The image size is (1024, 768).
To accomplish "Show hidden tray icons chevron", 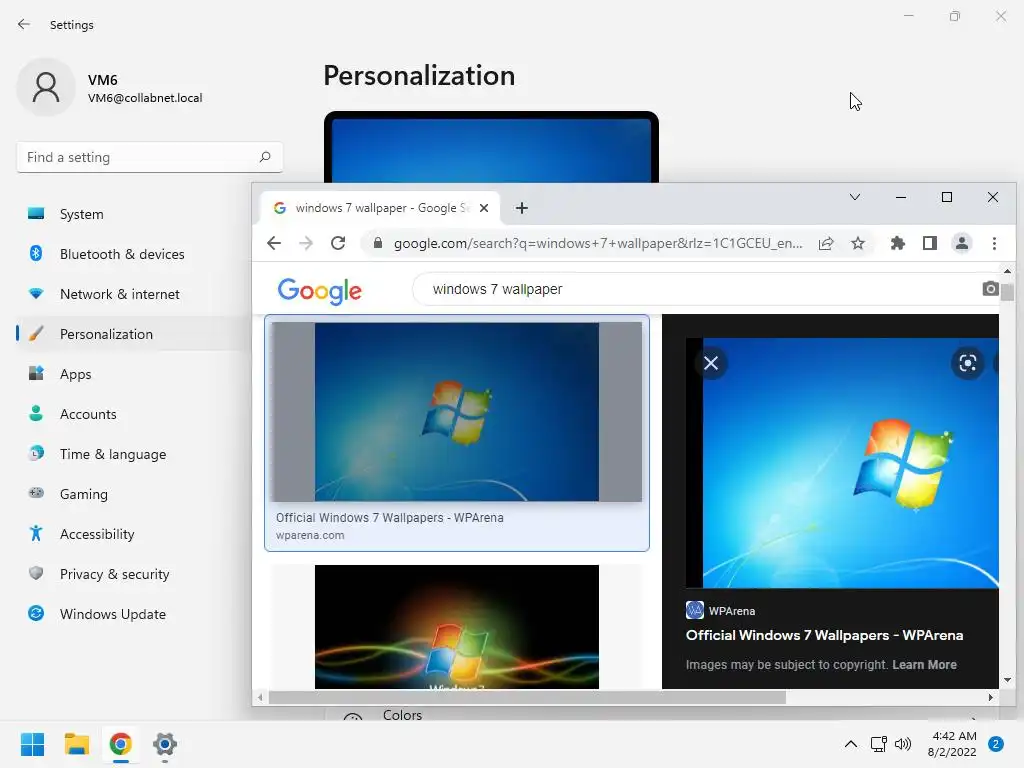I will tap(850, 744).
